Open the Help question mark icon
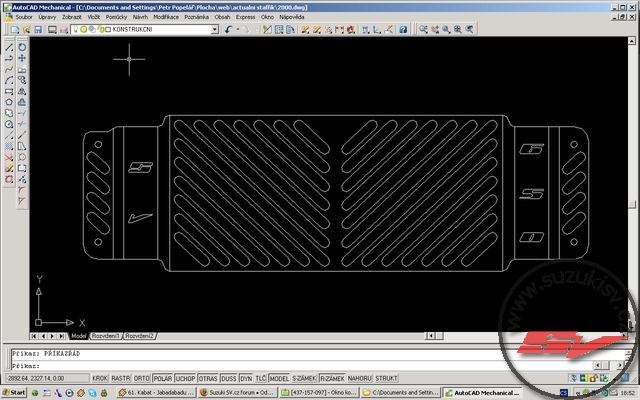 403,29
